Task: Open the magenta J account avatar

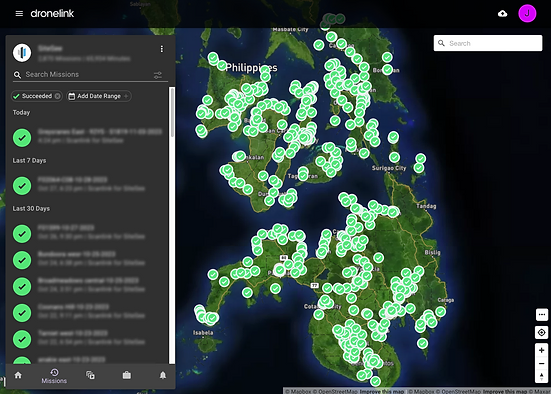Action: (x=527, y=14)
